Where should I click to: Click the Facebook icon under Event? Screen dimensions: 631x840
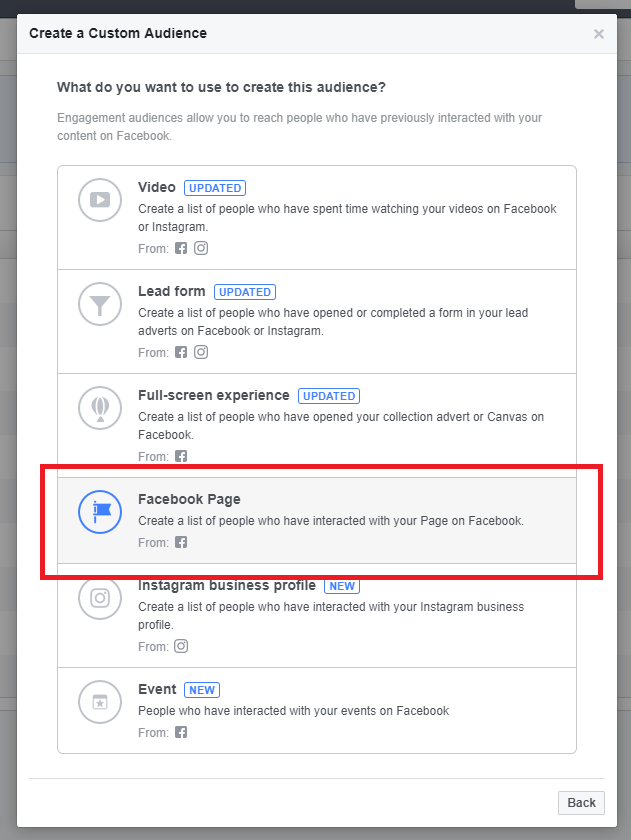point(180,732)
